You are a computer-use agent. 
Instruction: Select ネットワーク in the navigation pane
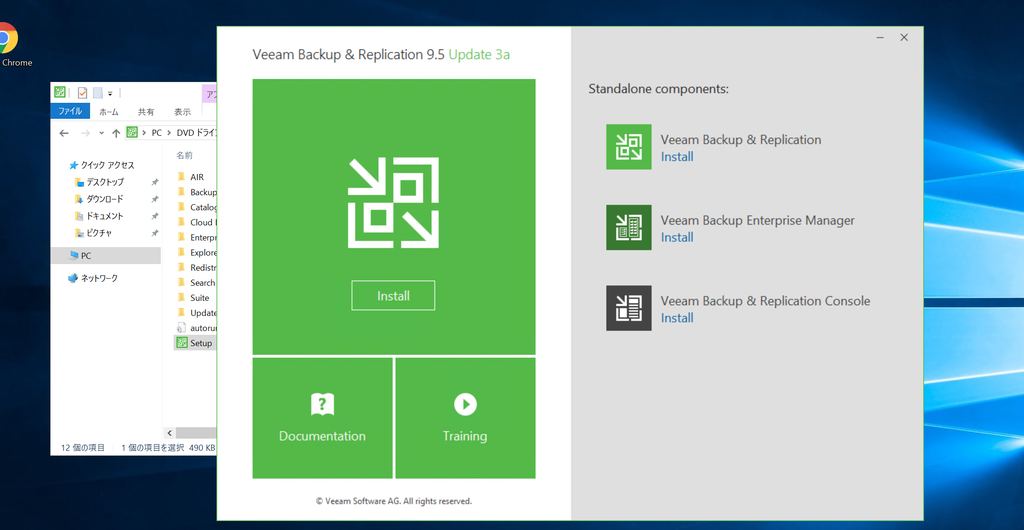pyautogui.click(x=99, y=278)
